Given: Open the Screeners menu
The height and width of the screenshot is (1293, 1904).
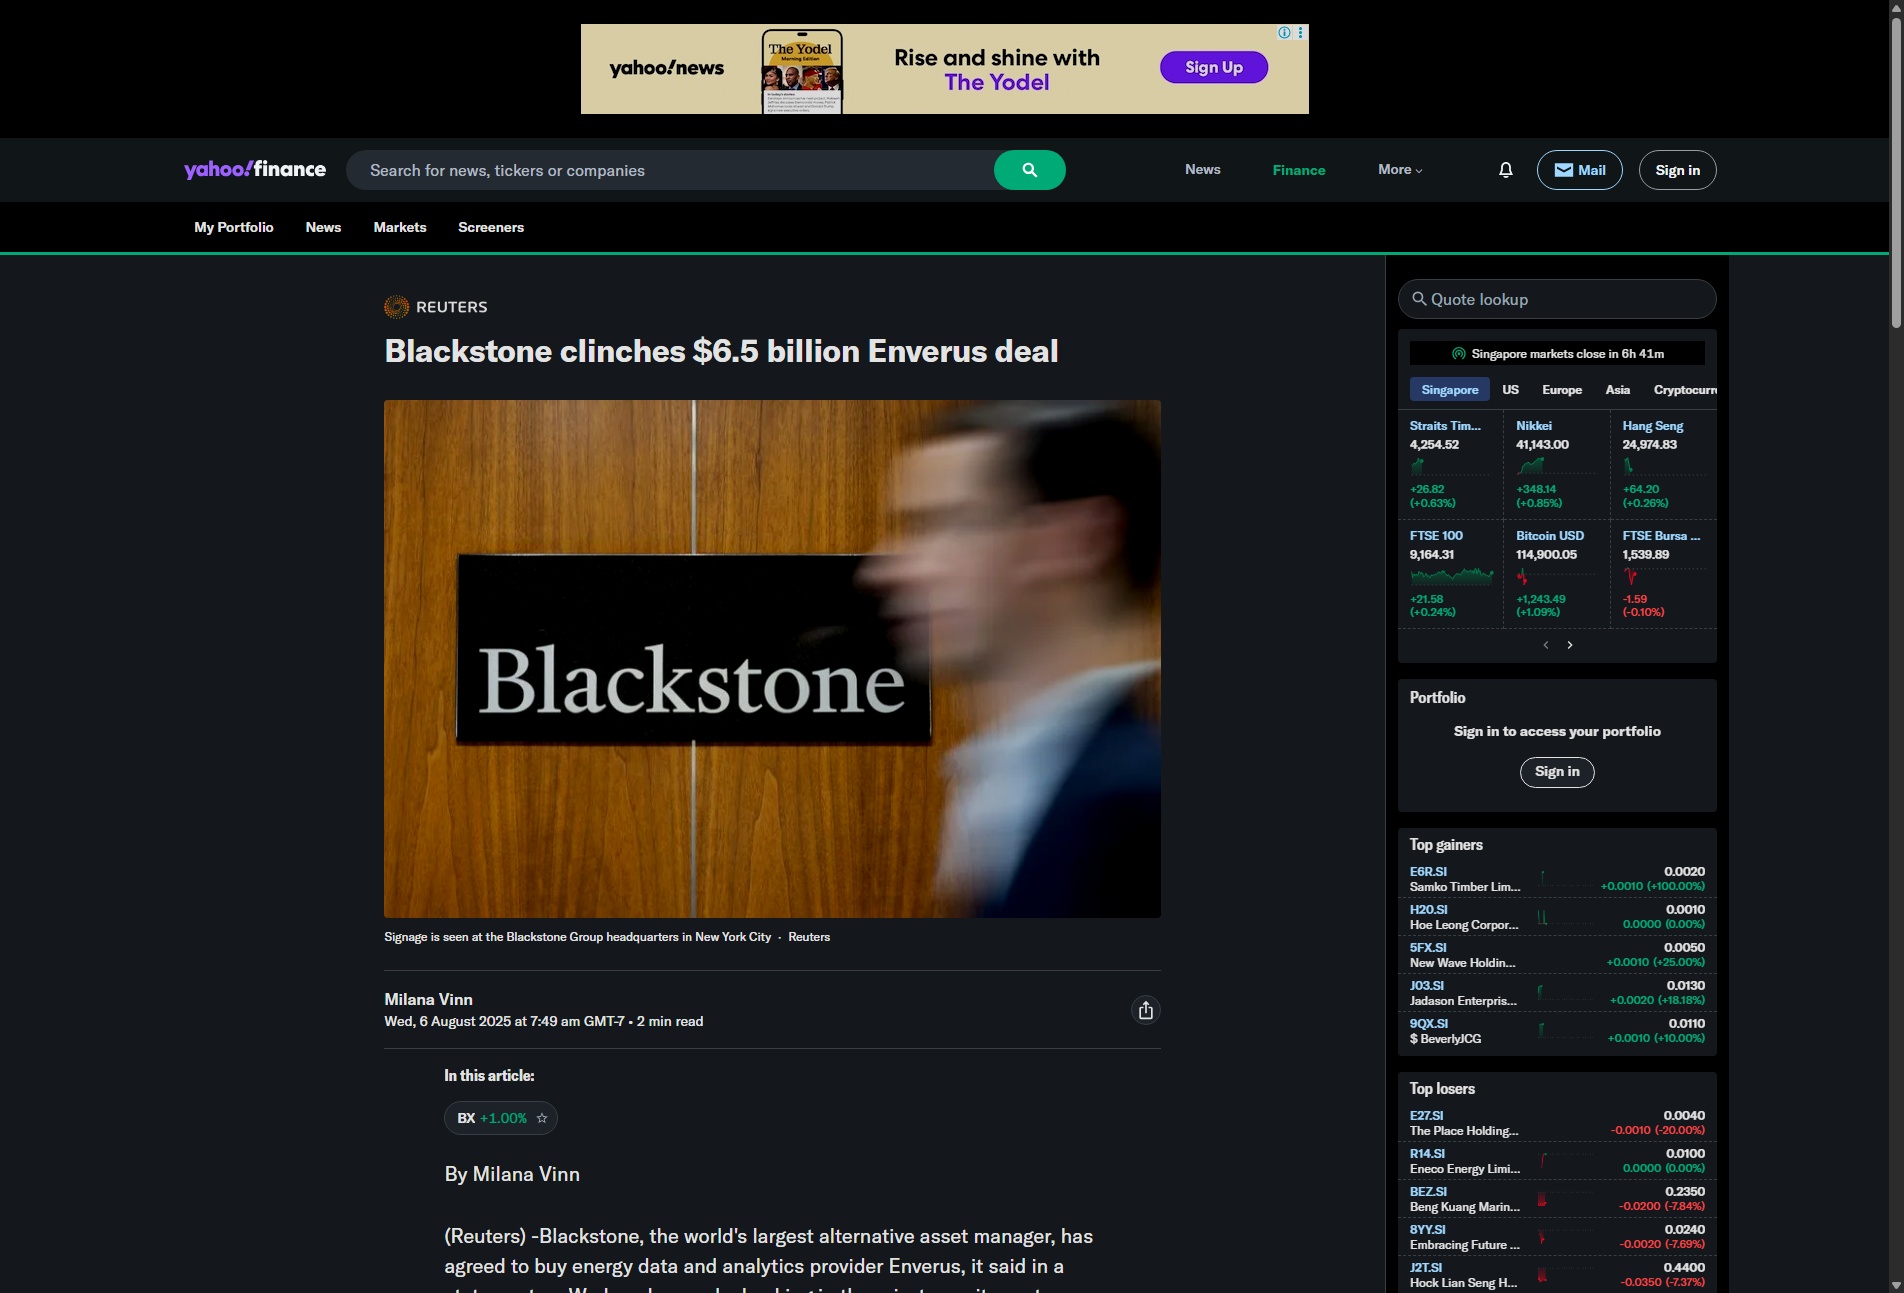Looking at the screenshot, I should coord(491,227).
